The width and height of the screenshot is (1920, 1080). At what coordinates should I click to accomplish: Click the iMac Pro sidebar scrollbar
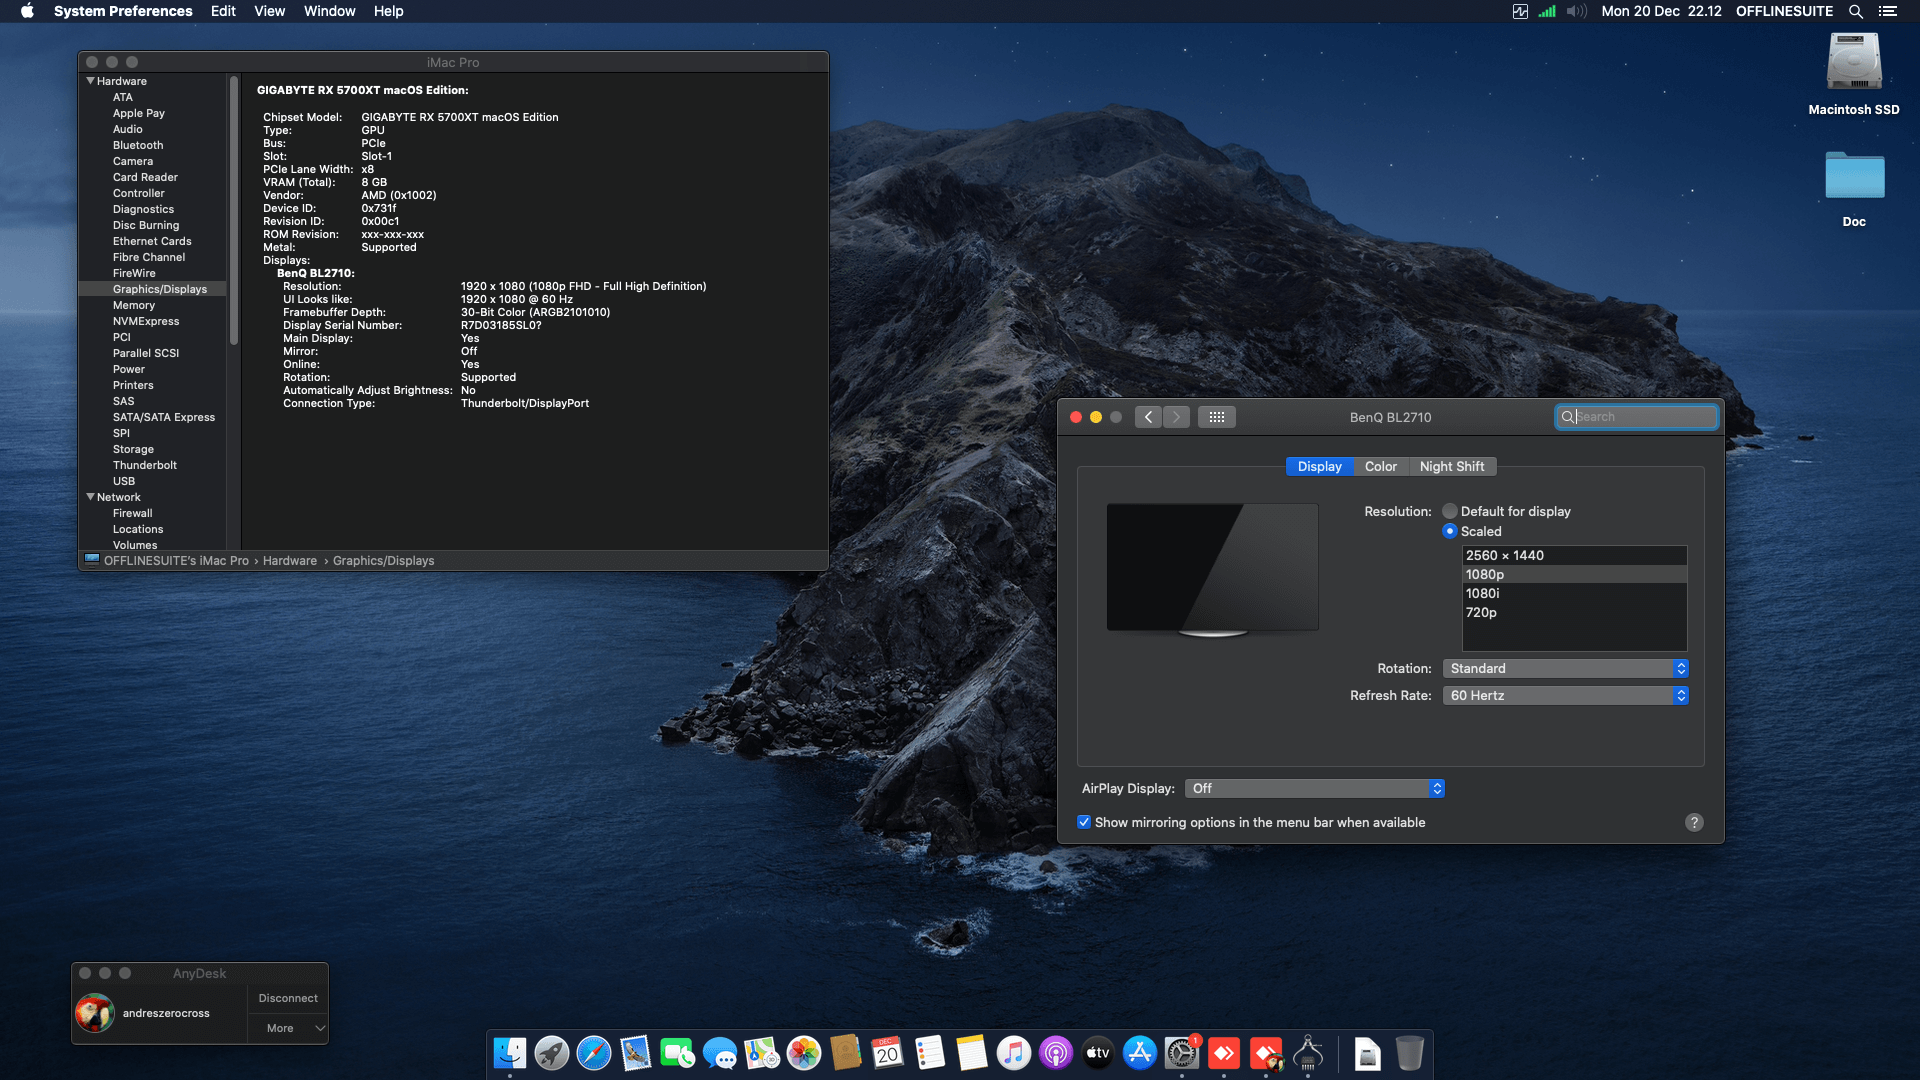point(234,210)
